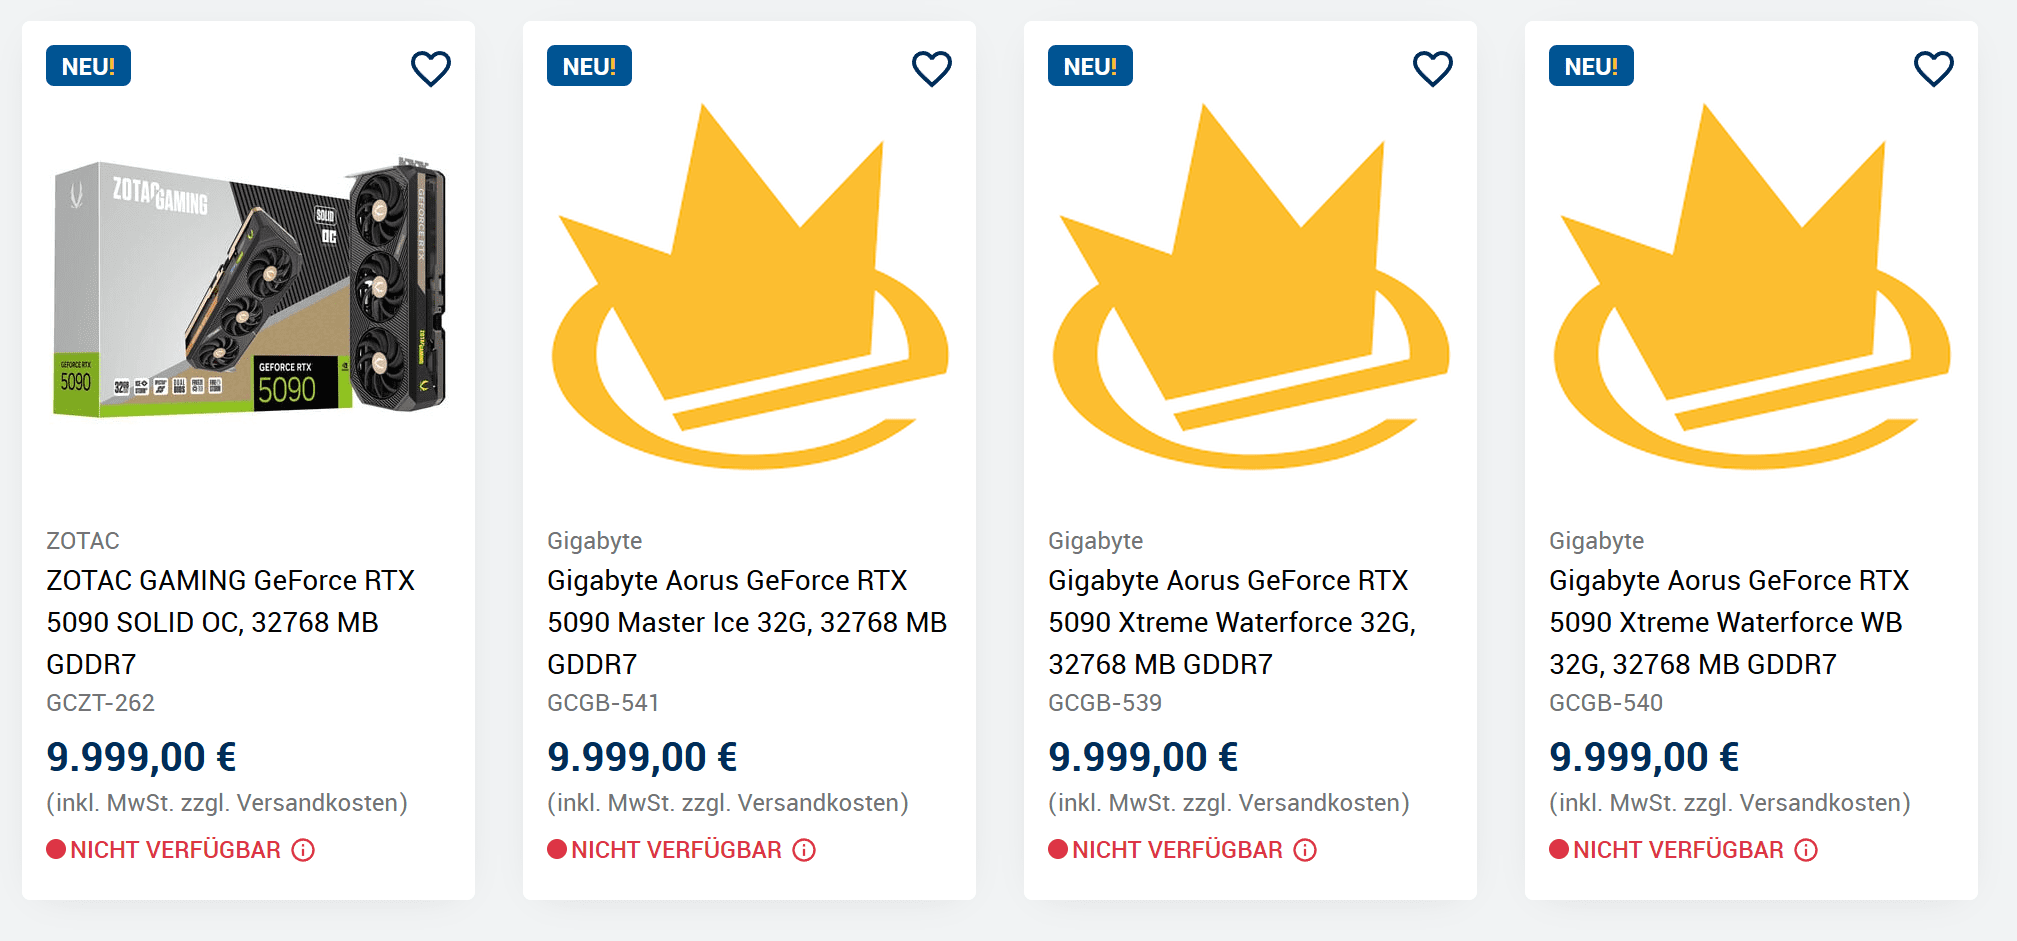
Task: Click heart icon on Xtreme Waterforce 32G
Action: click(x=1433, y=68)
